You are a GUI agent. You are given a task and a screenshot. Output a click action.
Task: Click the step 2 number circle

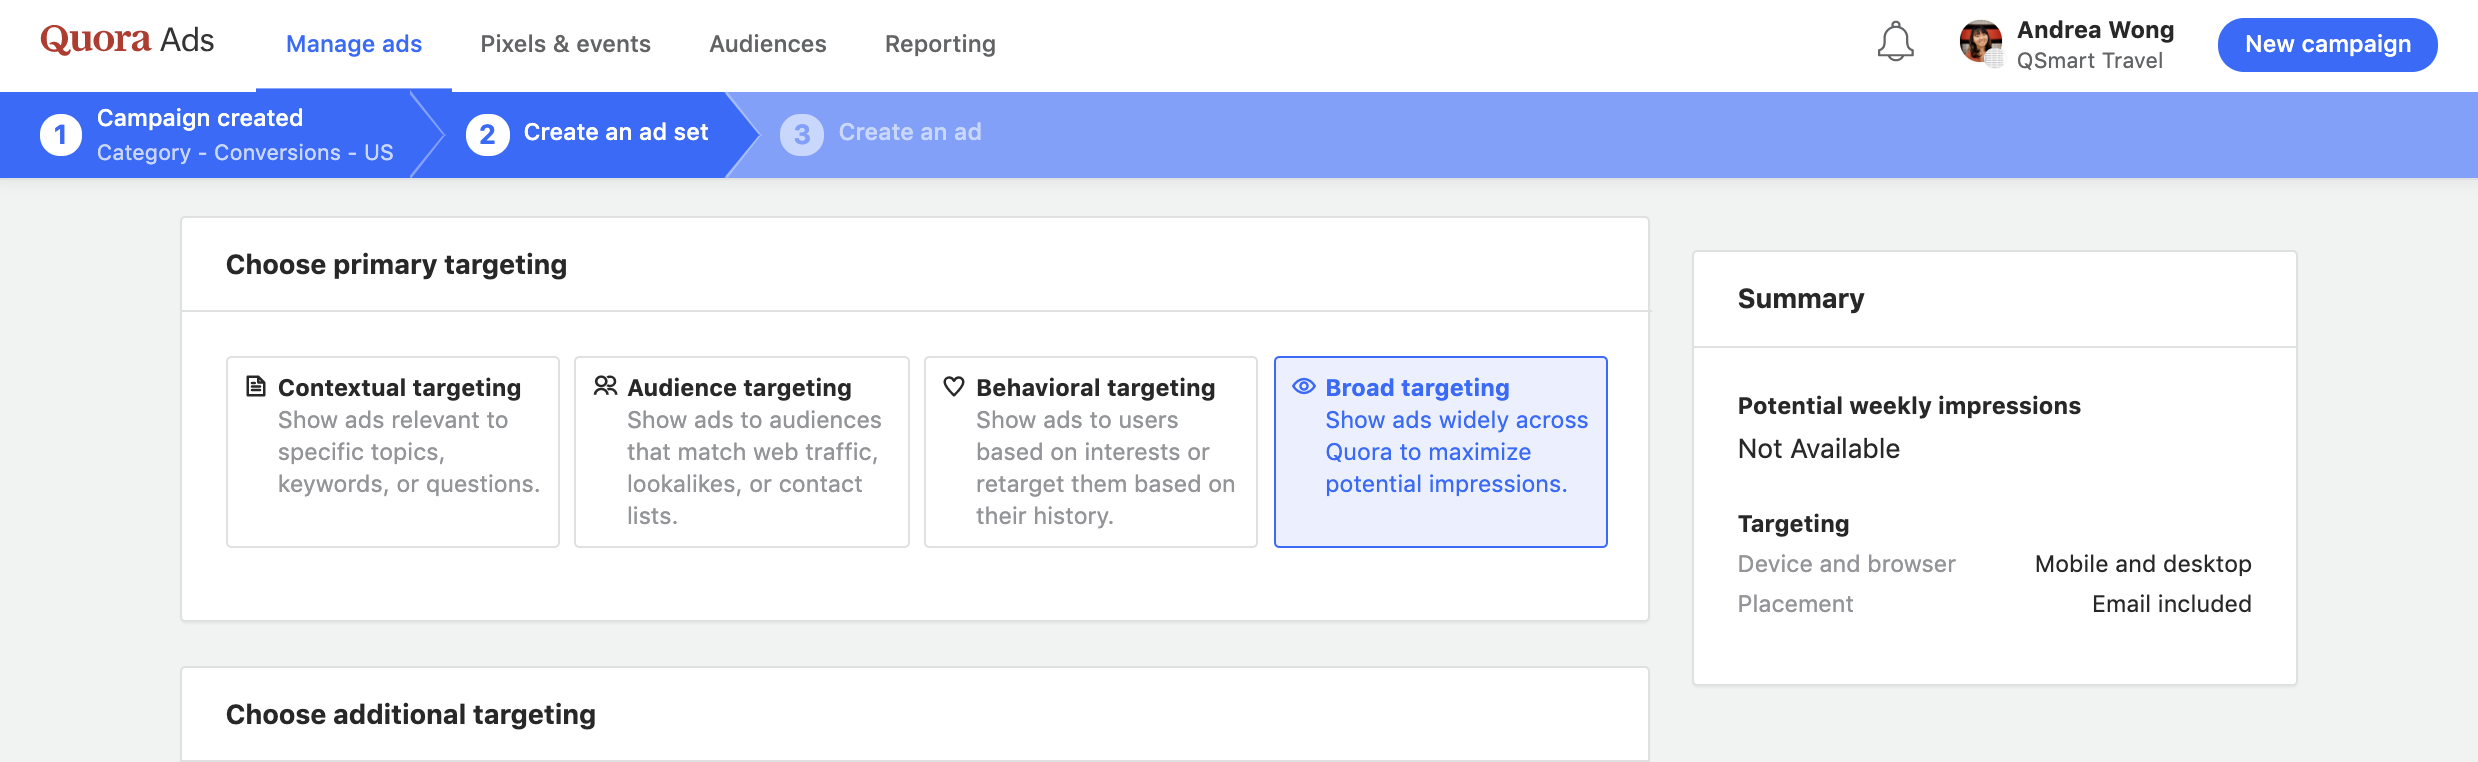point(487,134)
